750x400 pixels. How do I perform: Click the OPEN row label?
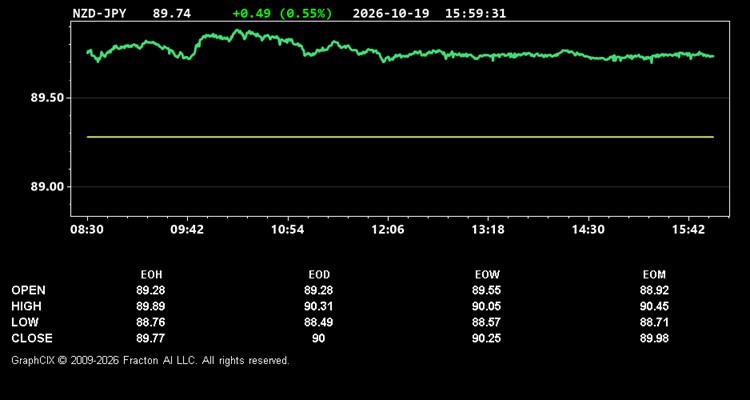click(29, 290)
